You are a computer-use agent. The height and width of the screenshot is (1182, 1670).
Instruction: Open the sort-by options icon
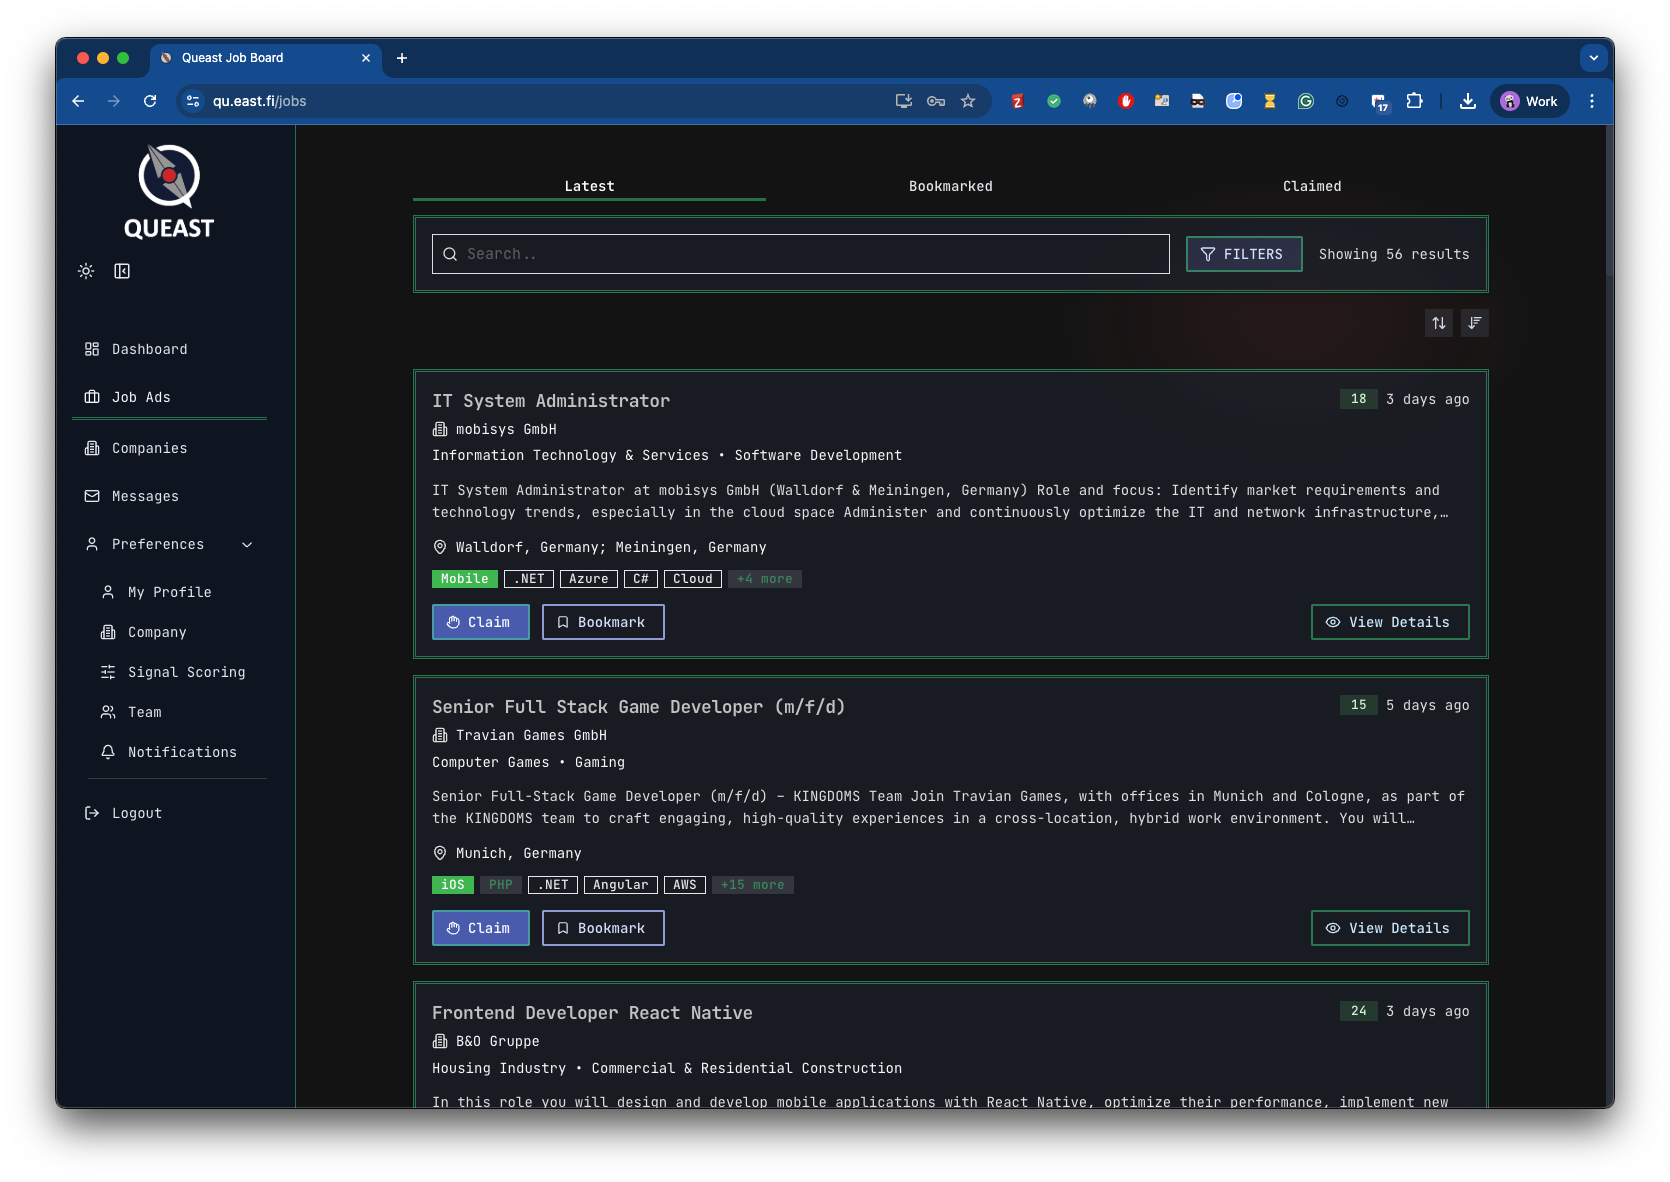tap(1474, 323)
